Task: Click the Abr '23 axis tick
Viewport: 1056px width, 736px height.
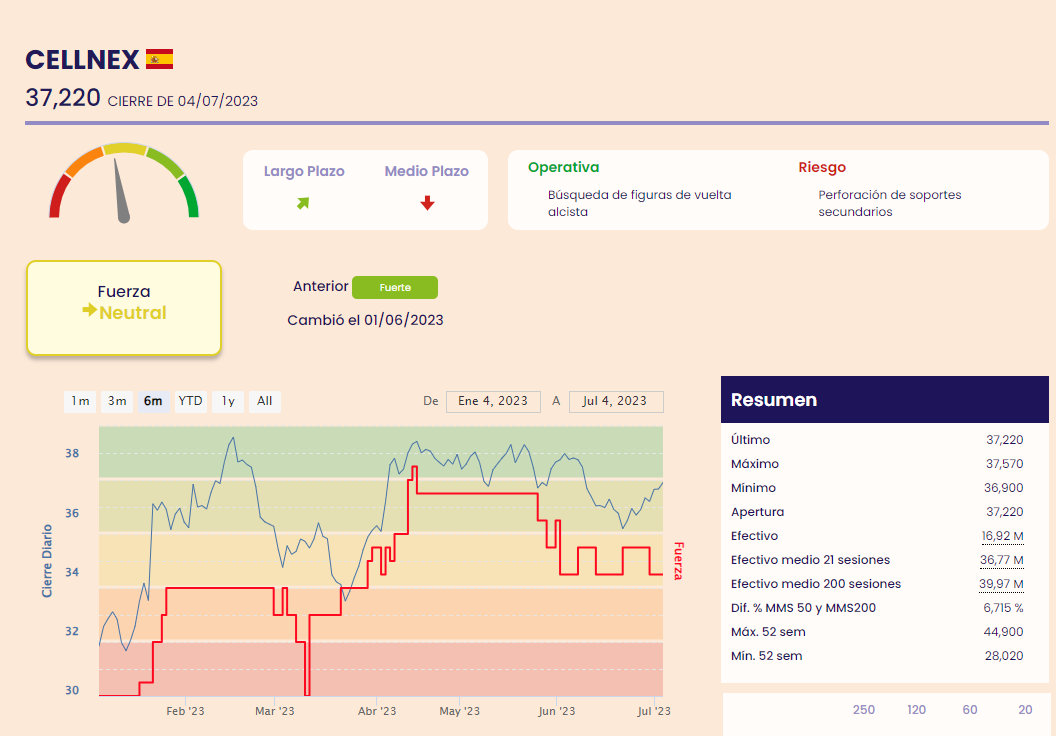Action: pyautogui.click(x=377, y=711)
